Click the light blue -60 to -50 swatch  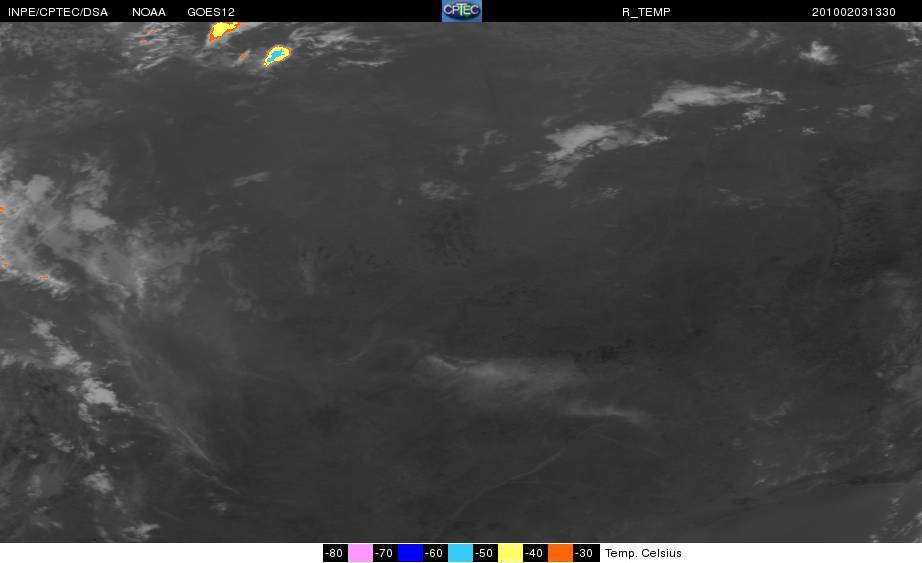[x=460, y=553]
